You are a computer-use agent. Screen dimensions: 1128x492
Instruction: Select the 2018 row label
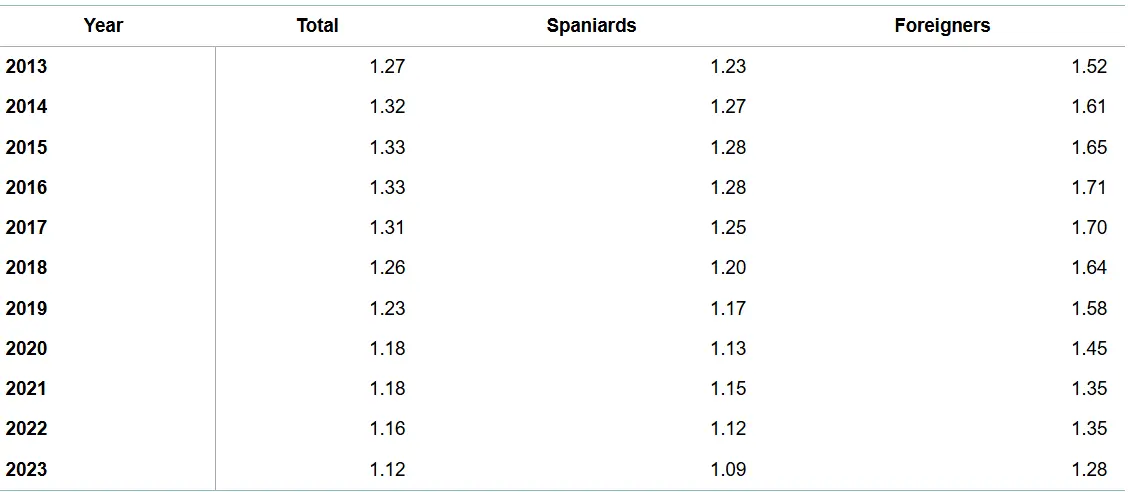pyautogui.click(x=26, y=268)
